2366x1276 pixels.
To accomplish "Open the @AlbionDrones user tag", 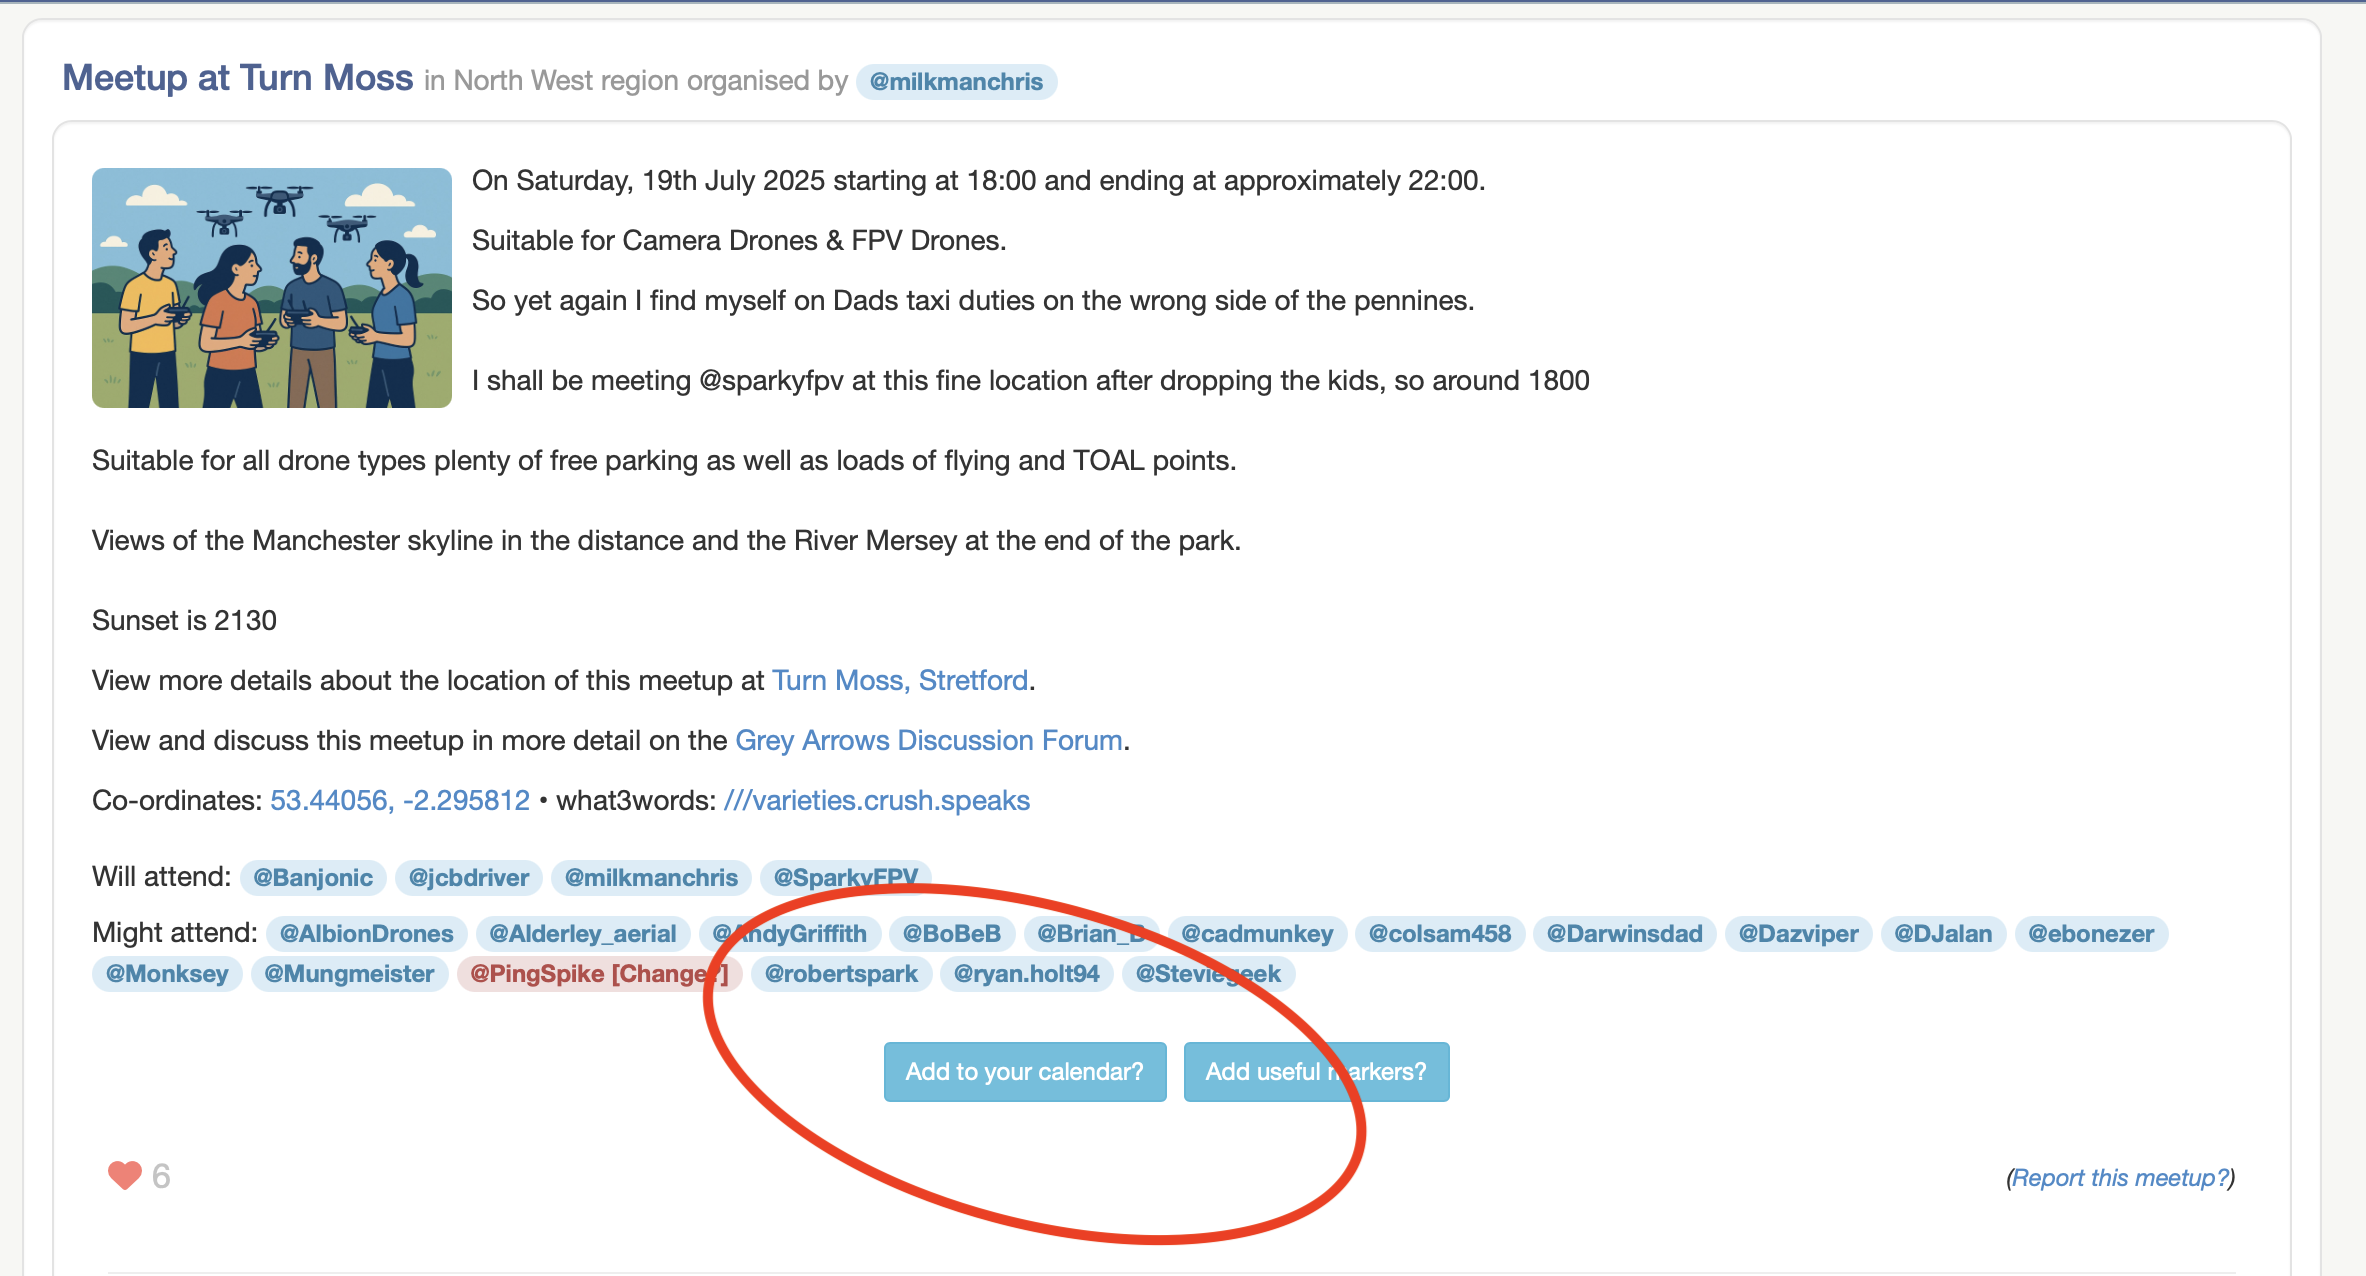I will click(x=366, y=933).
